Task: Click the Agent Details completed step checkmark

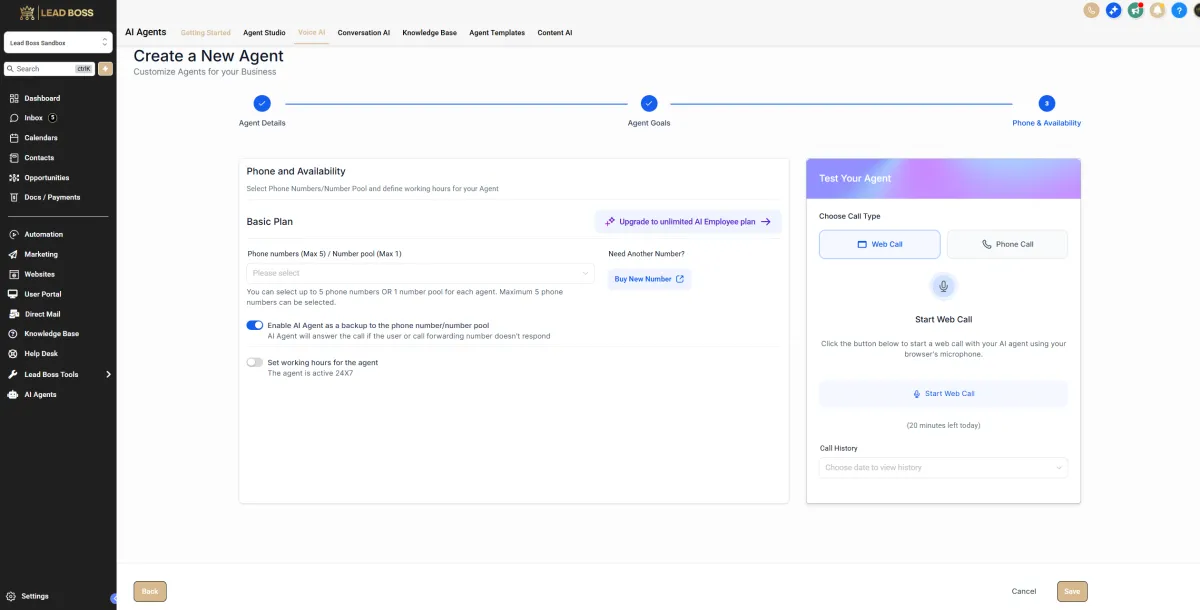Action: [x=262, y=103]
